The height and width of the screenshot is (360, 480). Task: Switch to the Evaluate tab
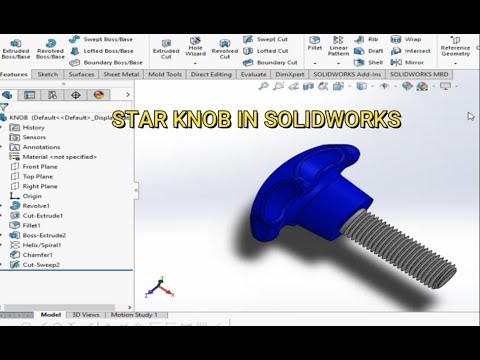[x=253, y=74]
